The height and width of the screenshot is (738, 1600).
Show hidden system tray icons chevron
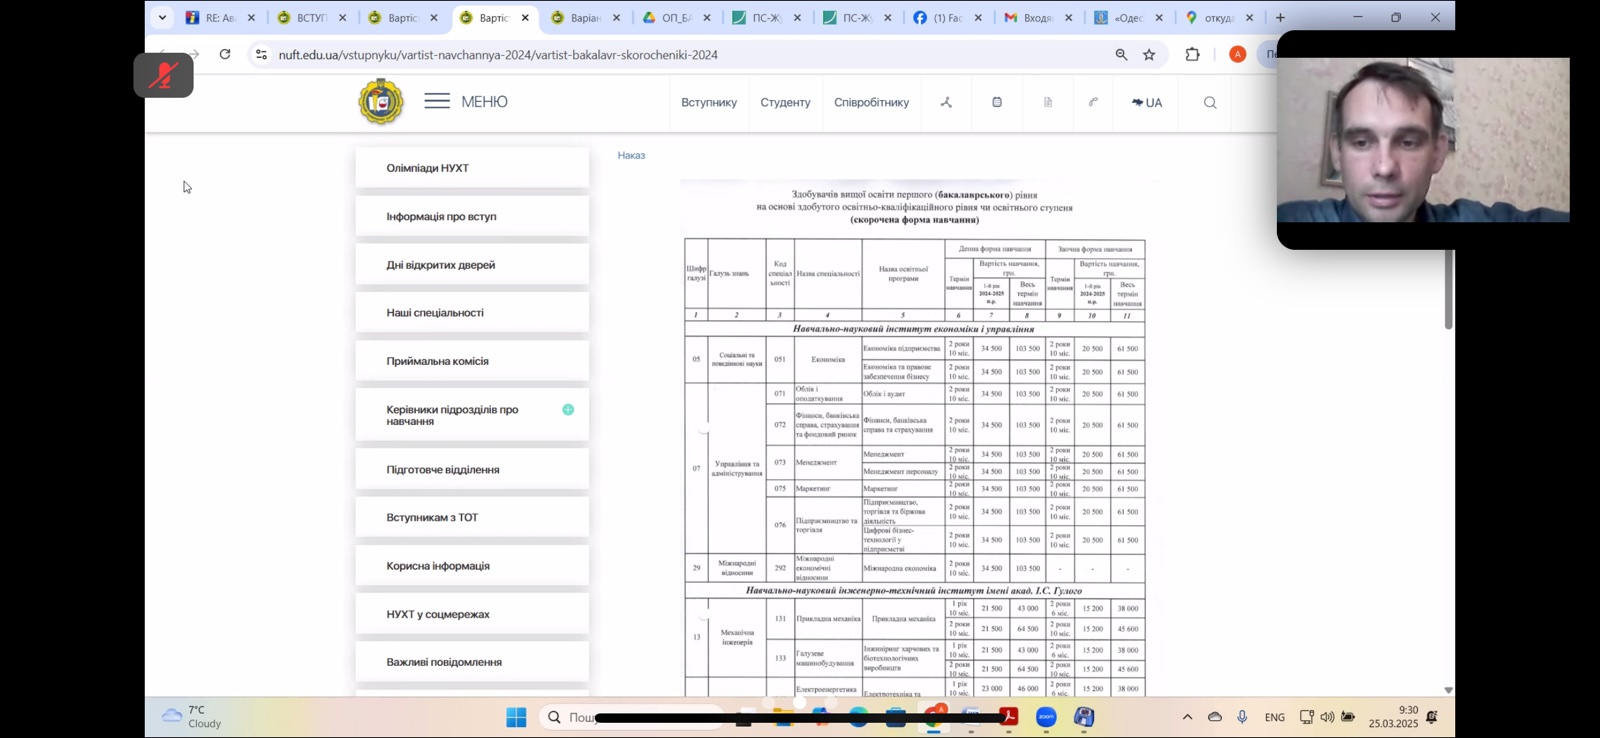(x=1187, y=717)
